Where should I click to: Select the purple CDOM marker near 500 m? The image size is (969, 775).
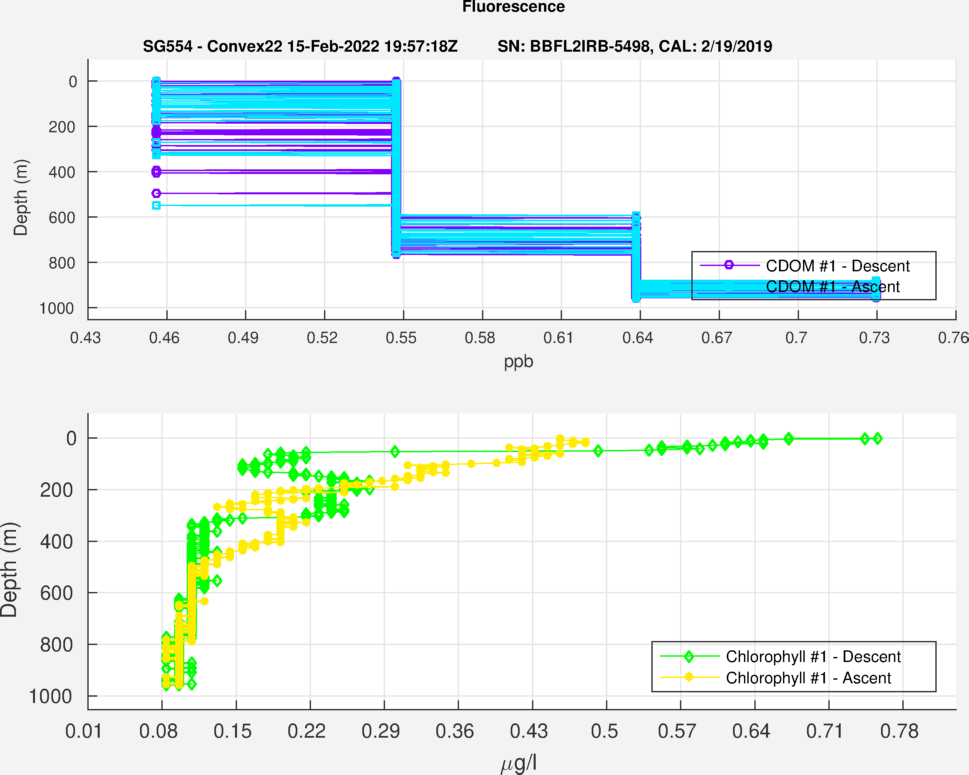coord(156,193)
